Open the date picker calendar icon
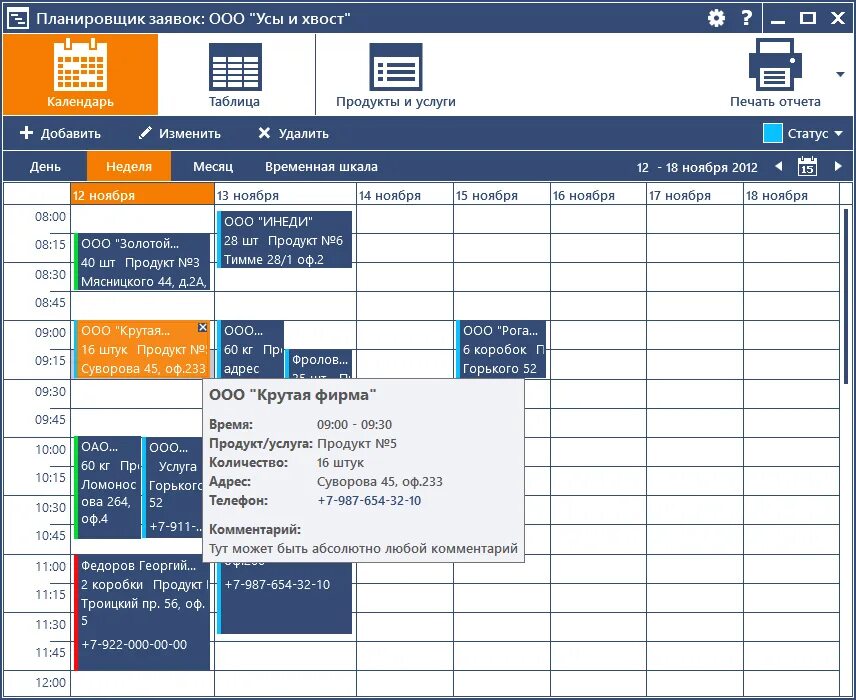Image resolution: width=856 pixels, height=700 pixels. tap(807, 166)
